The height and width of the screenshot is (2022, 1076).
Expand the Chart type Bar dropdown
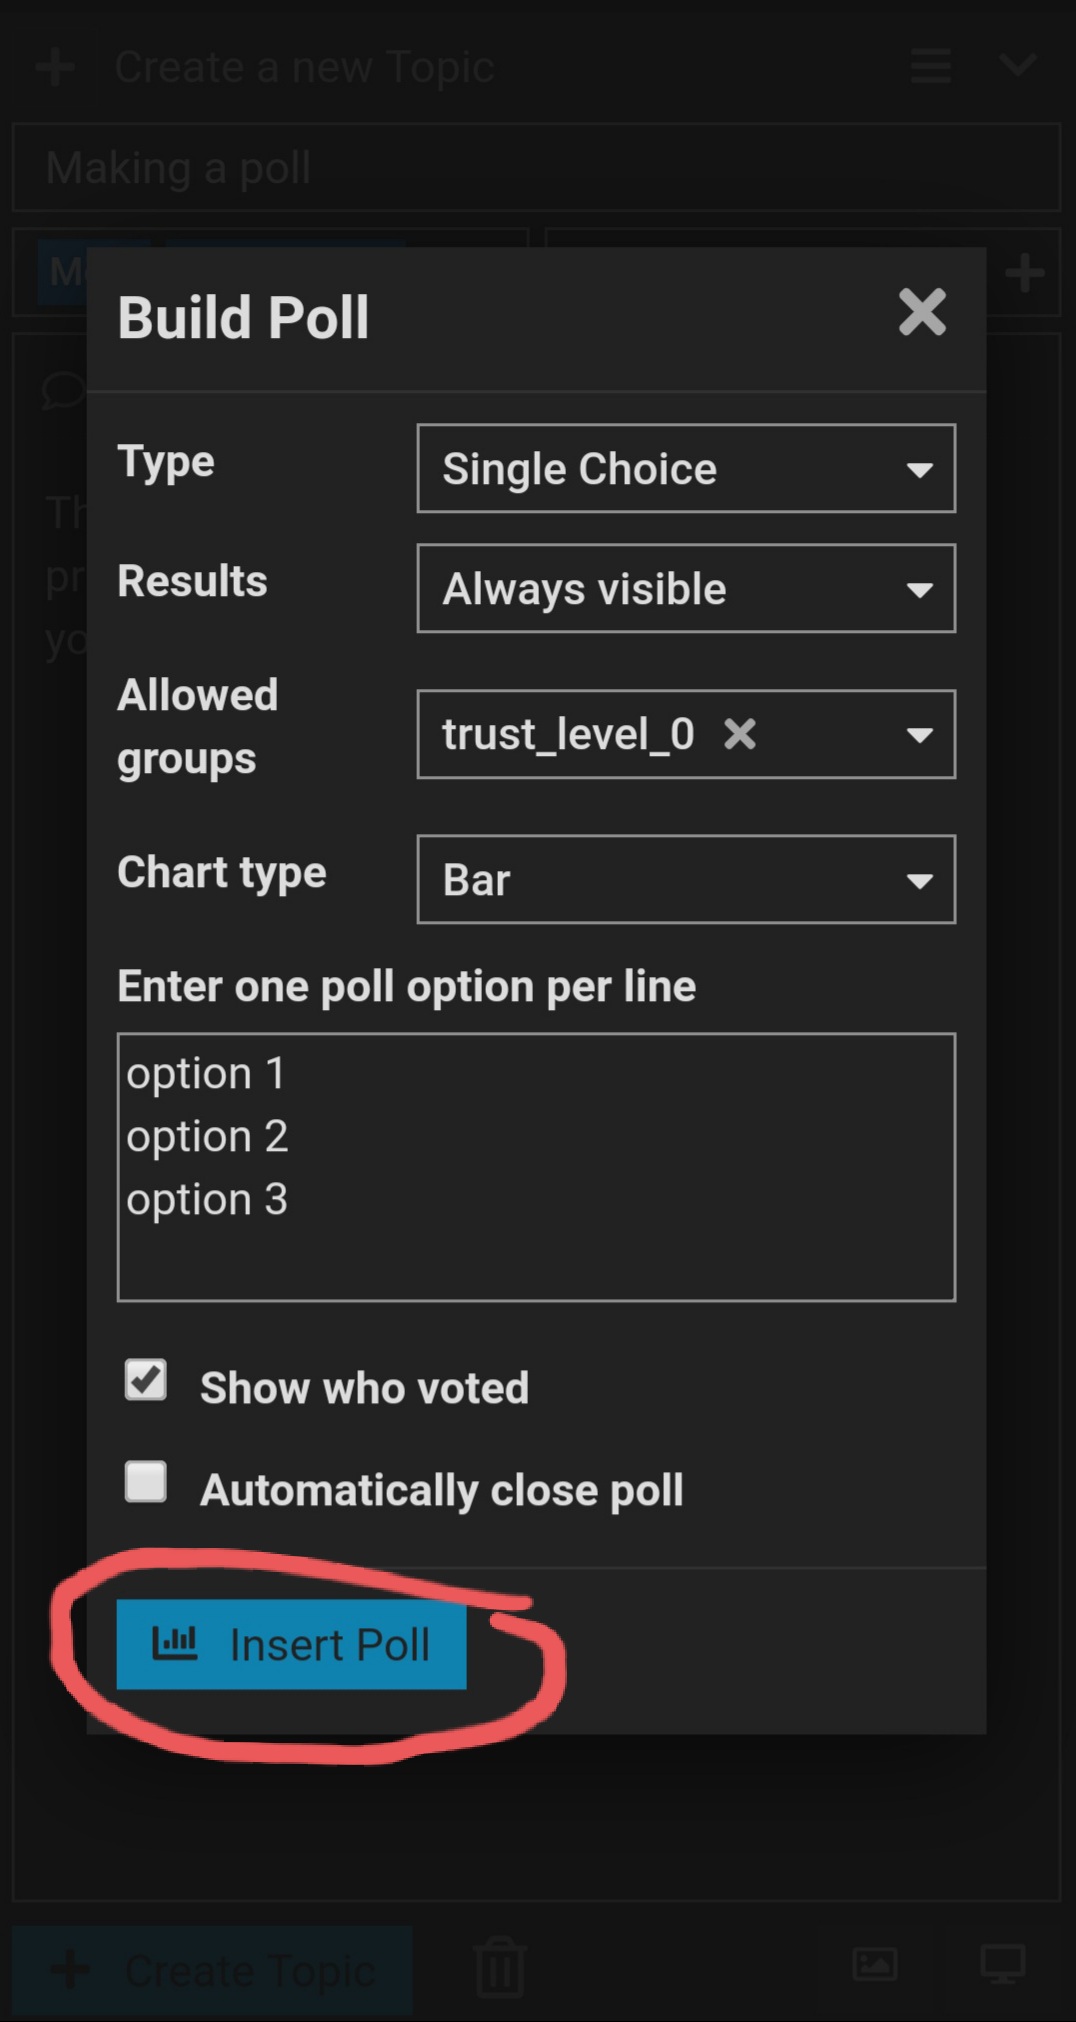[686, 880]
